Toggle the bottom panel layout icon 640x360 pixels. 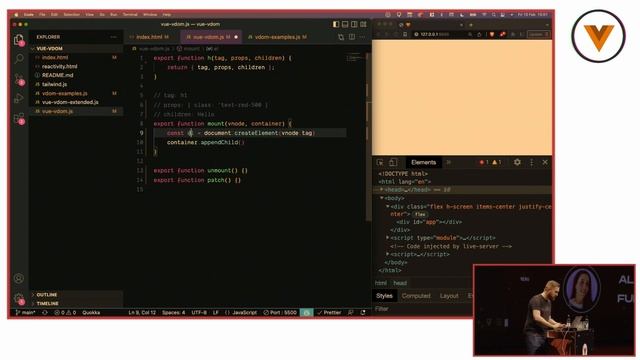(x=345, y=24)
